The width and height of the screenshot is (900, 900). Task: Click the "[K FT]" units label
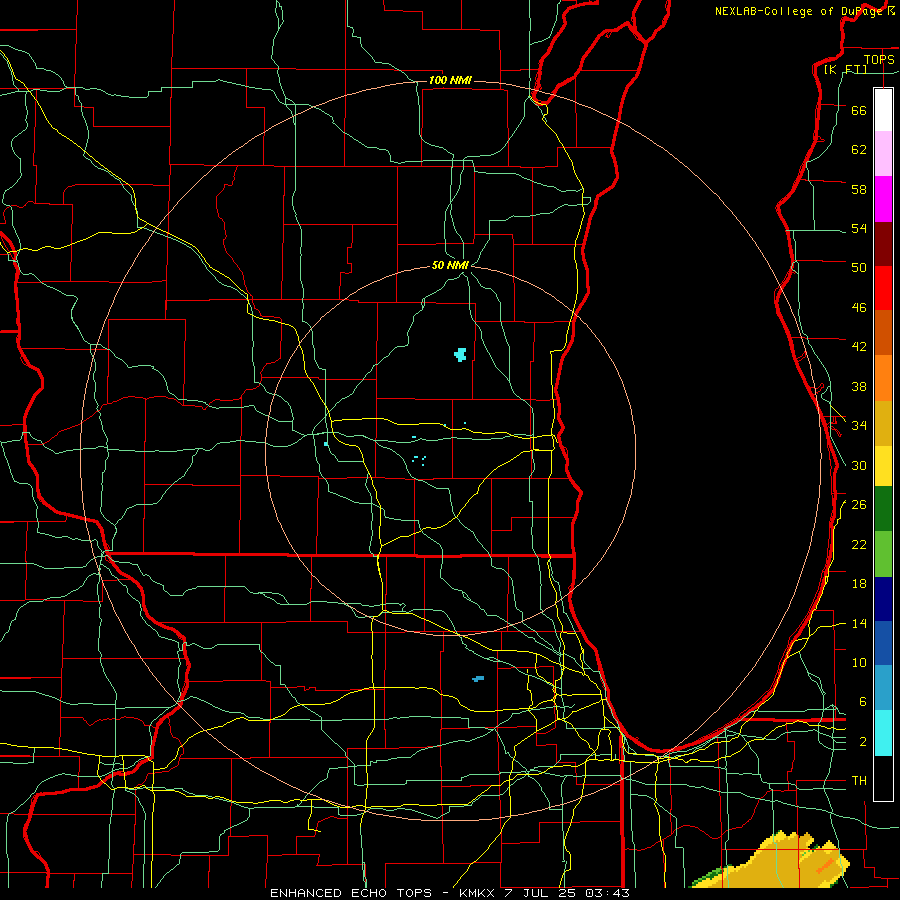845,69
